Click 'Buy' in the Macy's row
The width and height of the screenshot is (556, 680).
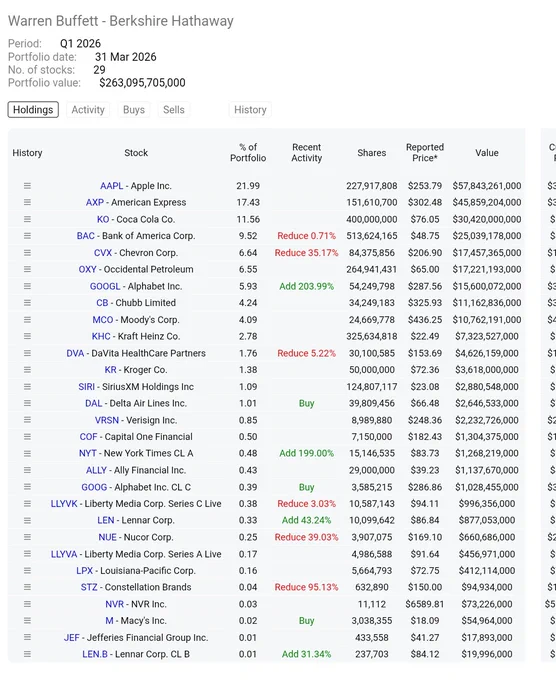coord(307,621)
